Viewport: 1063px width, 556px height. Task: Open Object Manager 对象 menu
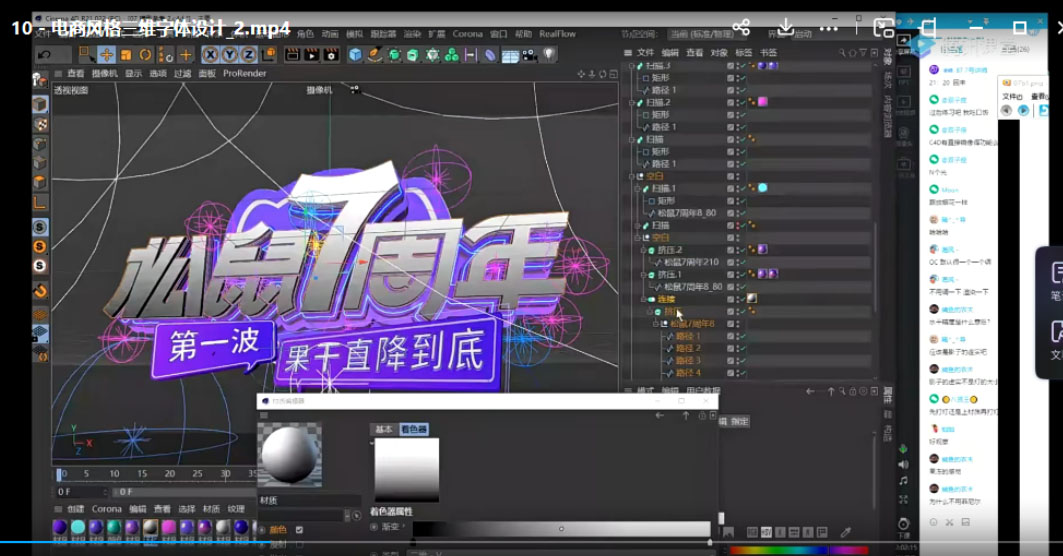719,52
